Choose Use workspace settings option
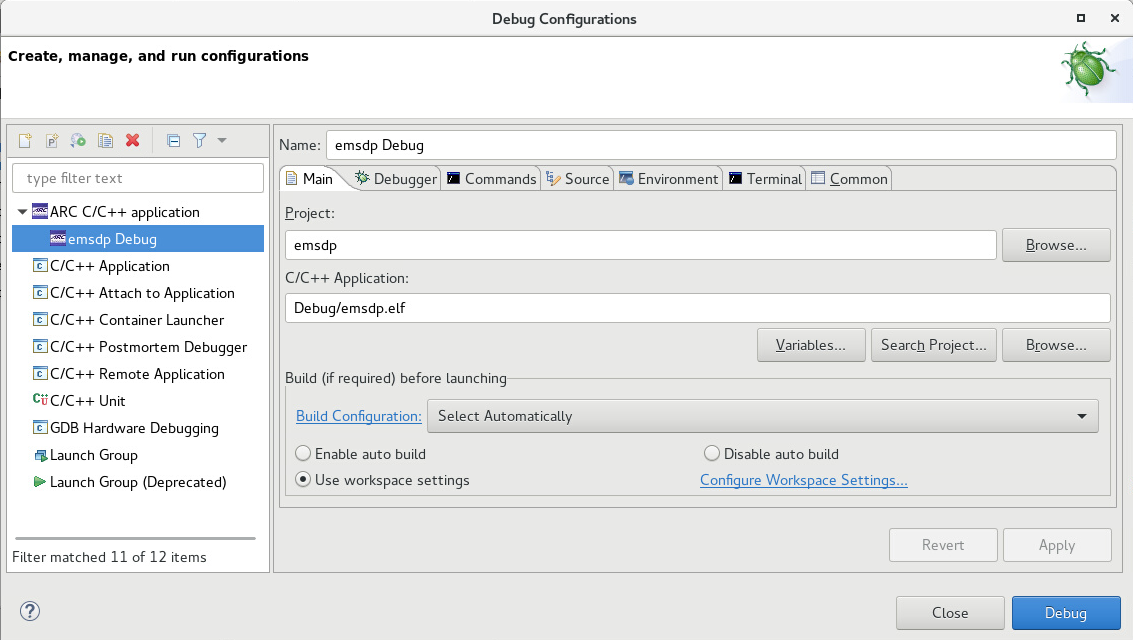 (303, 480)
